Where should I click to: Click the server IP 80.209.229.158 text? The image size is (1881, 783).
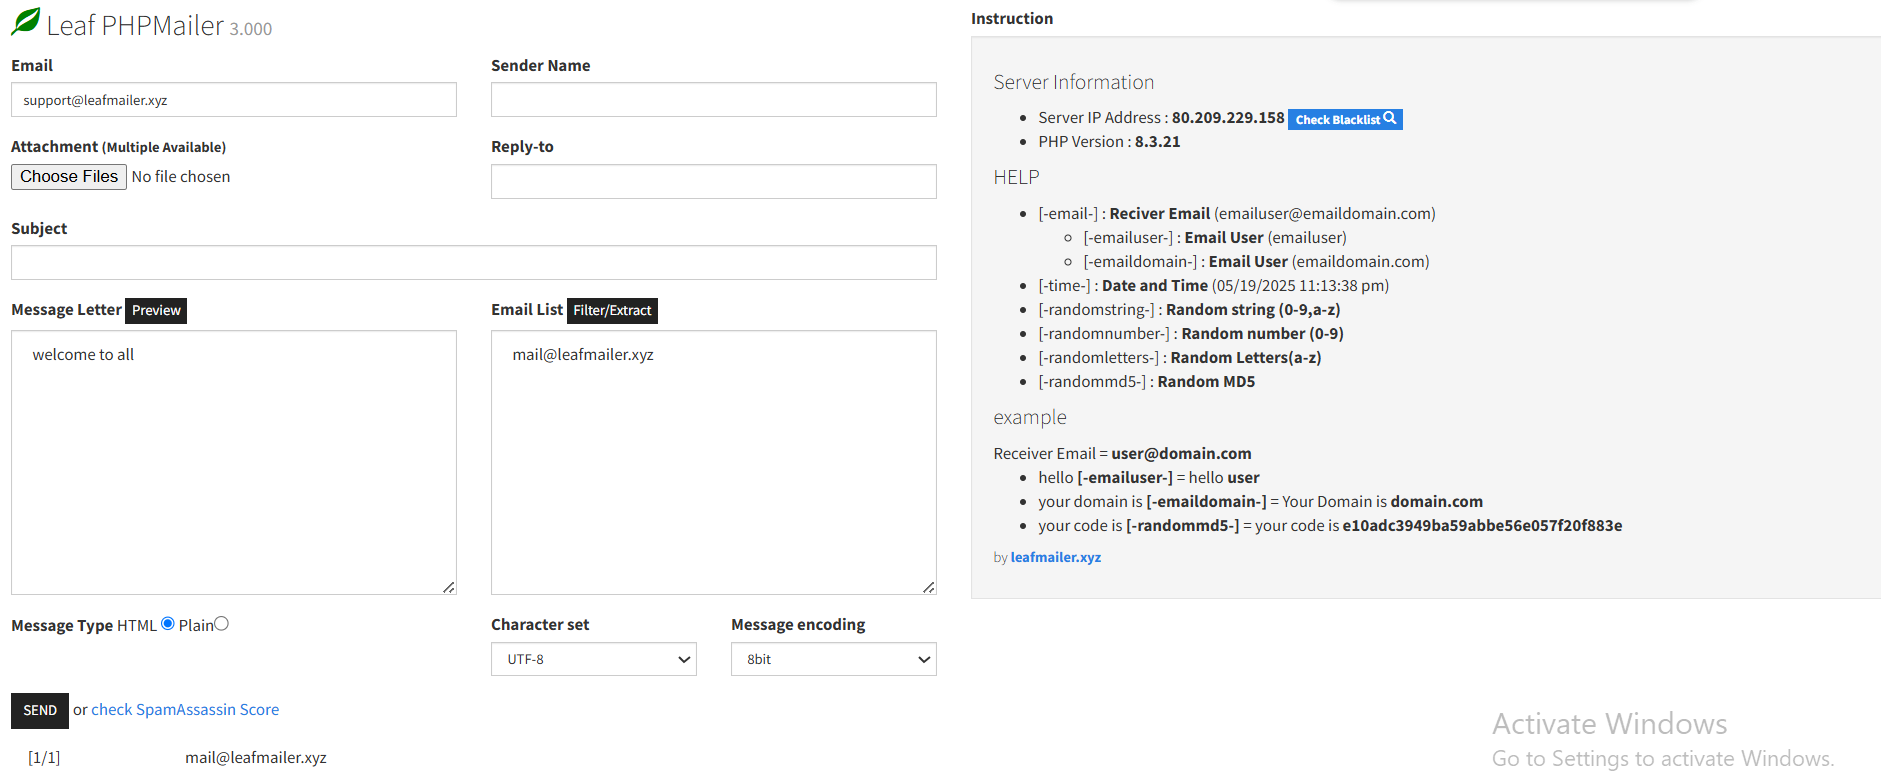(x=1228, y=117)
